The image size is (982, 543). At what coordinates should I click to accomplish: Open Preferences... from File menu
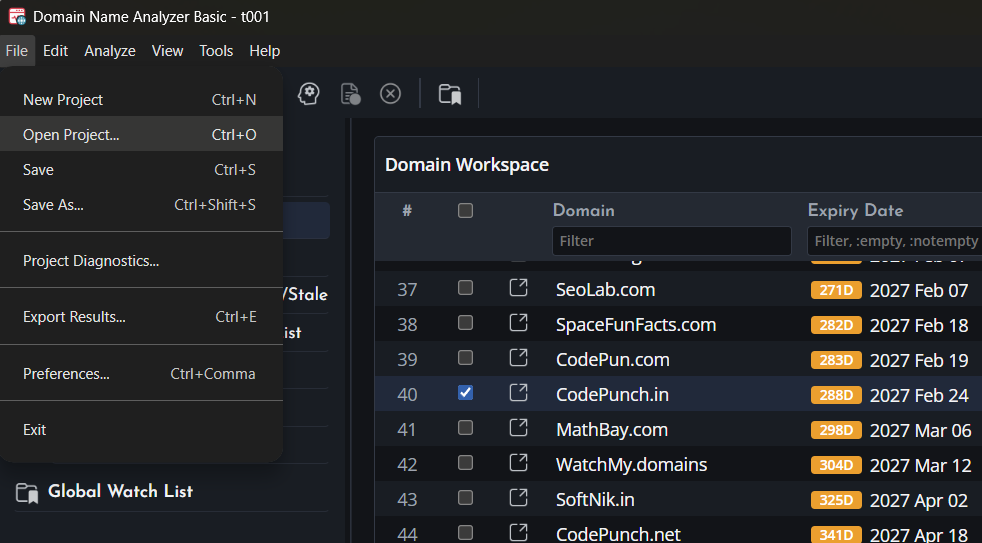(142, 374)
